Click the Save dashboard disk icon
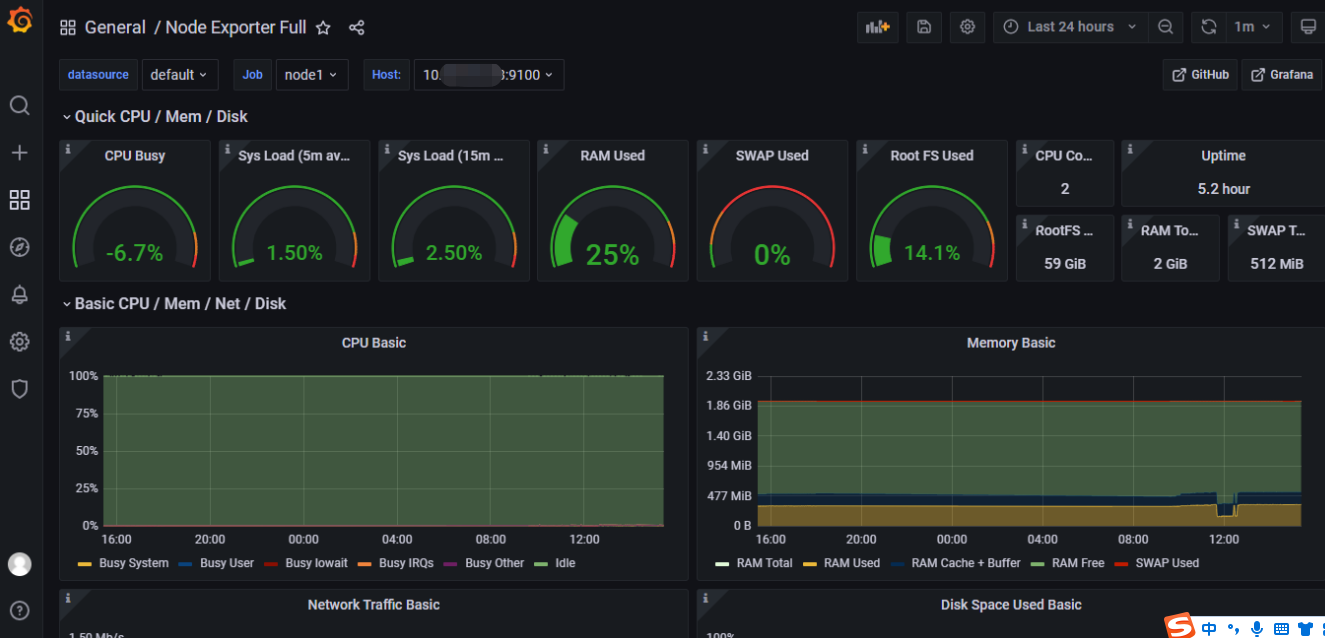This screenshot has width=1325, height=638. (x=924, y=27)
